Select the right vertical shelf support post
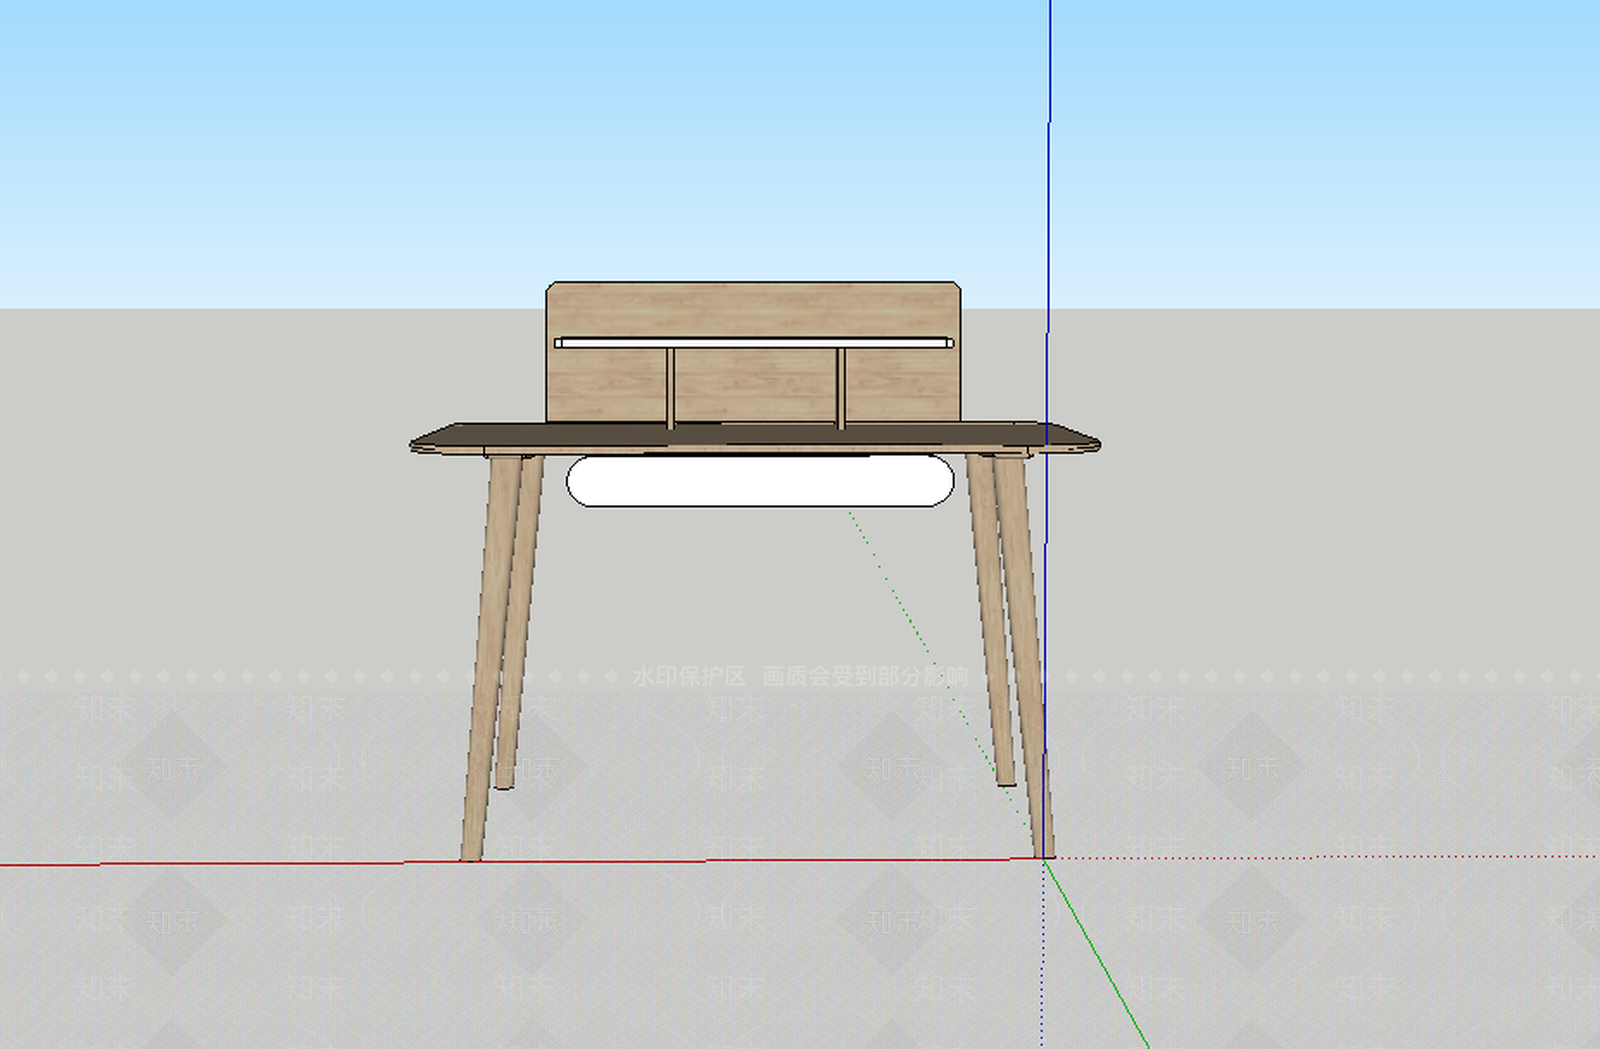The height and width of the screenshot is (1049, 1600). click(x=841, y=388)
